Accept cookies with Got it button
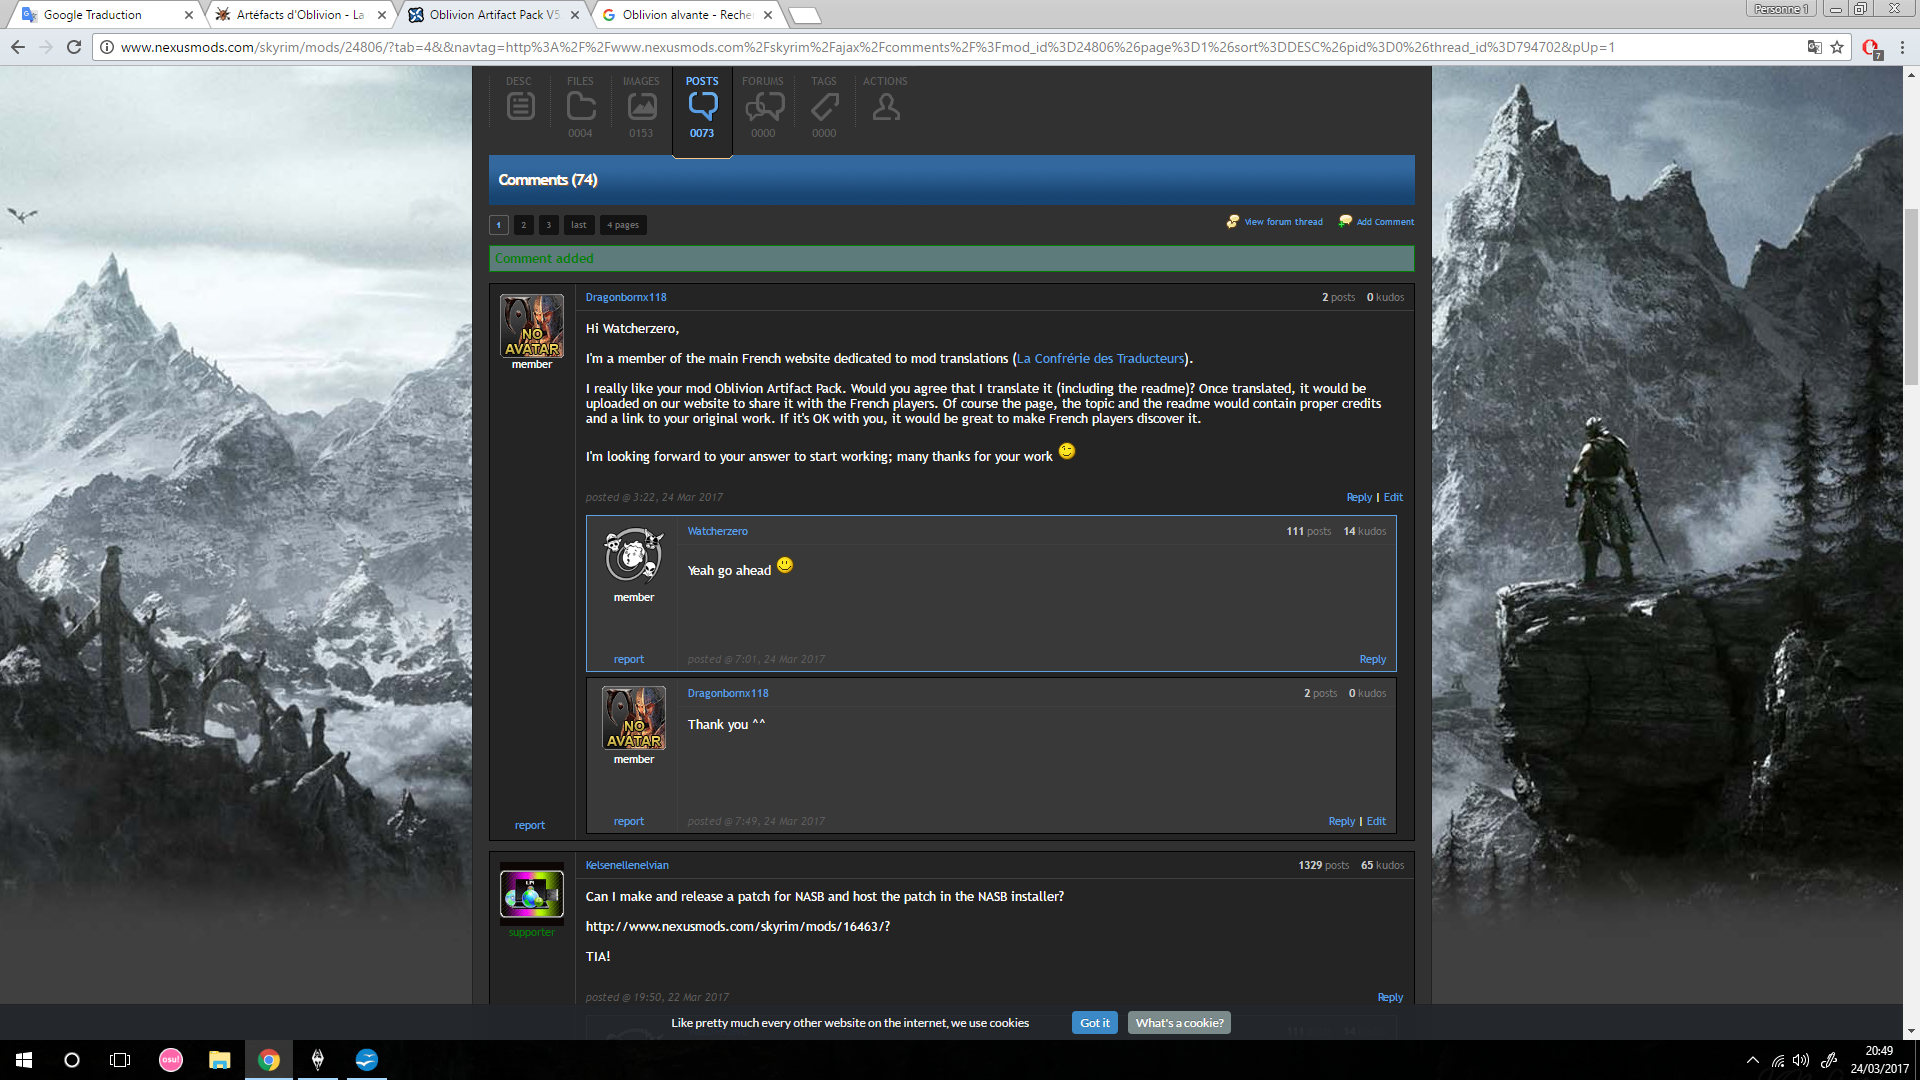Viewport: 1920px width, 1080px height. click(x=1094, y=1023)
